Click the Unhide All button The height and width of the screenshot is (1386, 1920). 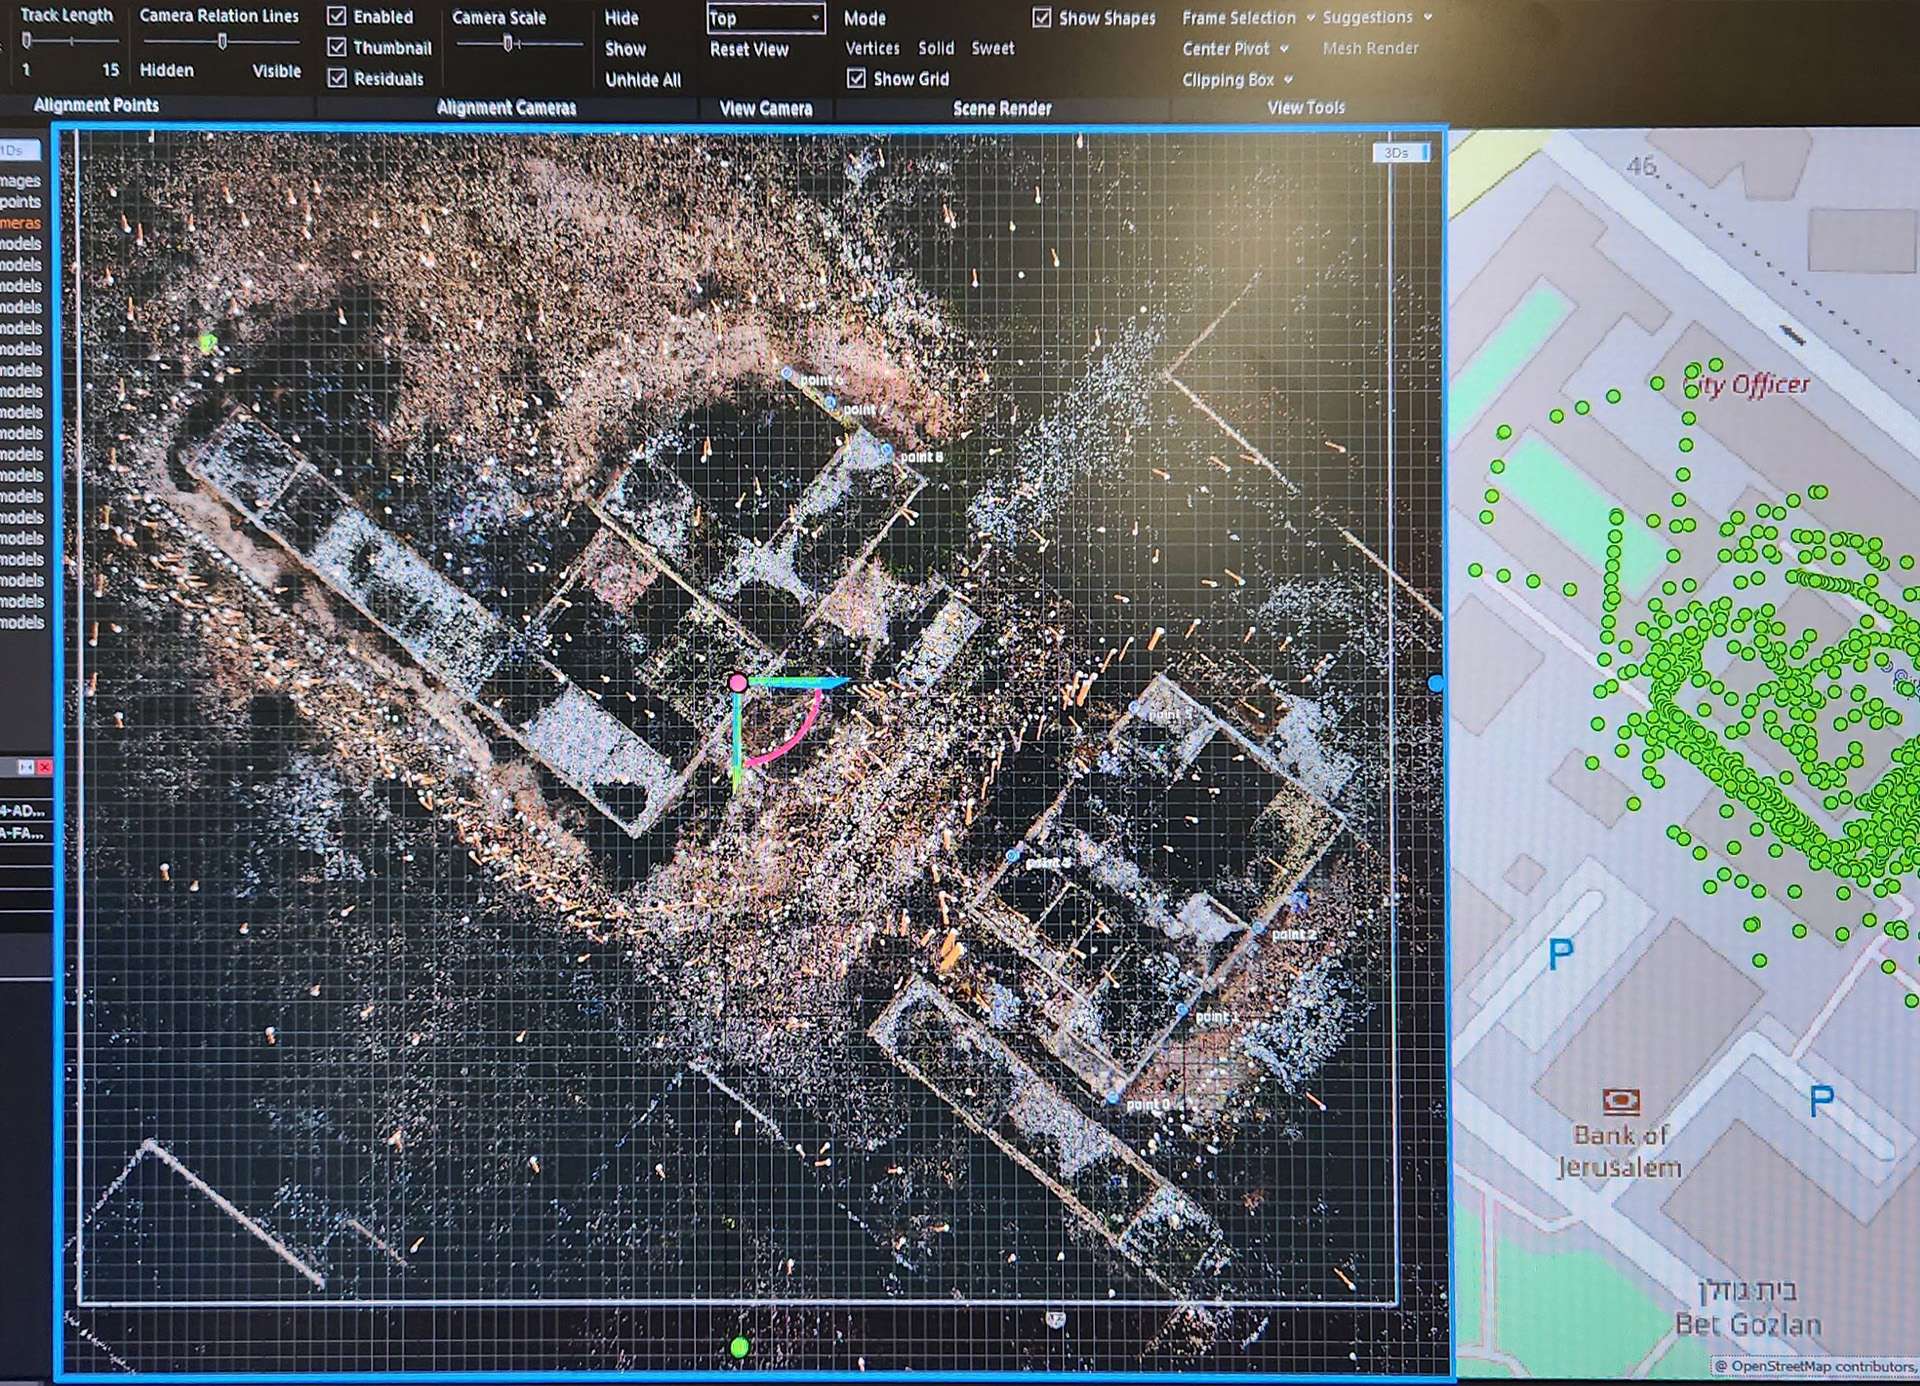(x=642, y=80)
